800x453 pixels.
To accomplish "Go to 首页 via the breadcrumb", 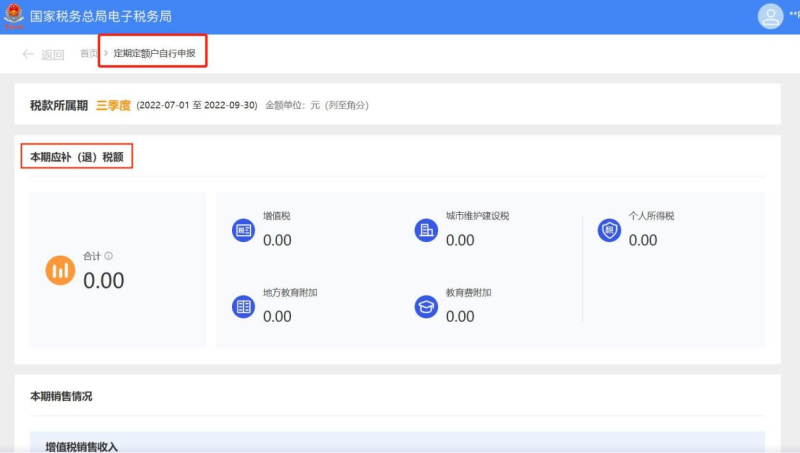I will (89, 54).
